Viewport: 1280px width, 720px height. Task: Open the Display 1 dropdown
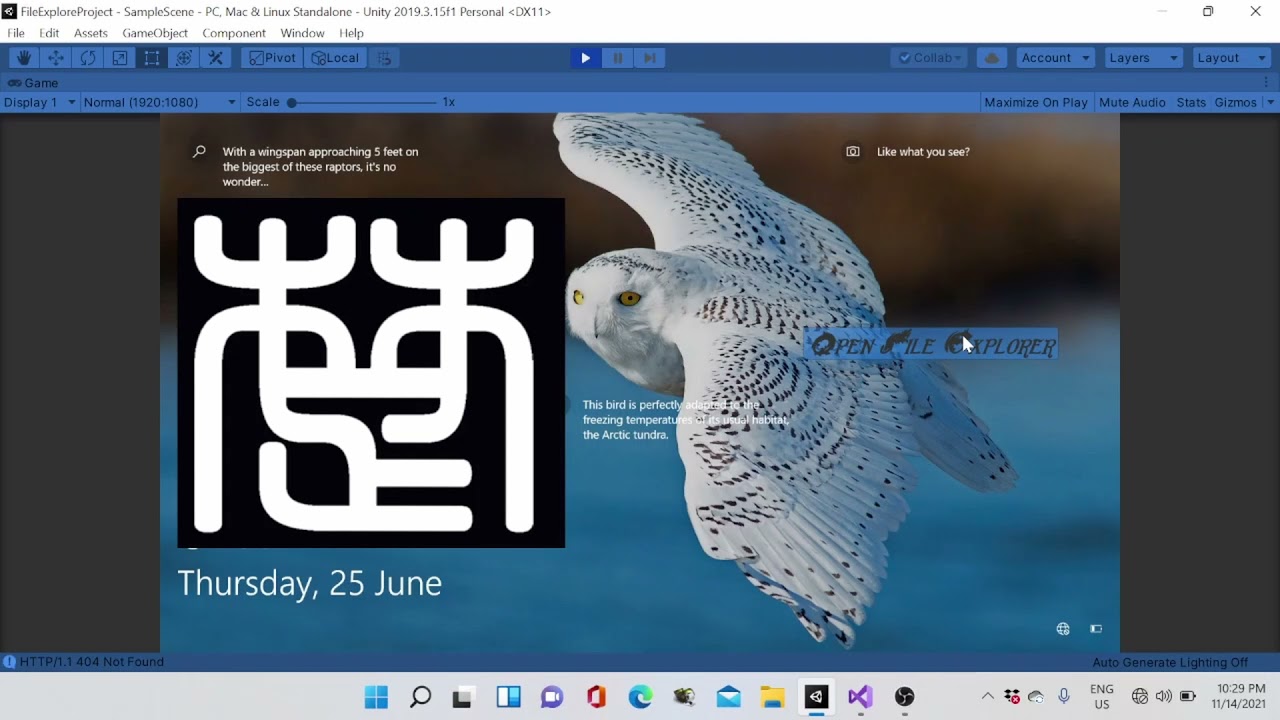point(39,102)
